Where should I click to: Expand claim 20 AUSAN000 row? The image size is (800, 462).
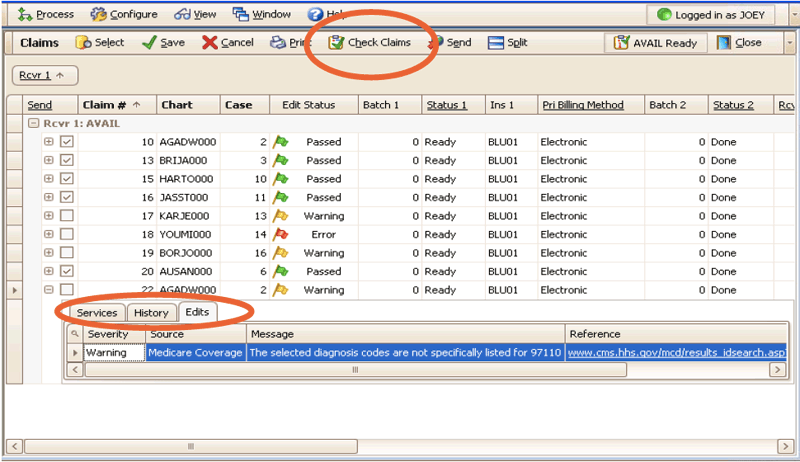tap(48, 271)
